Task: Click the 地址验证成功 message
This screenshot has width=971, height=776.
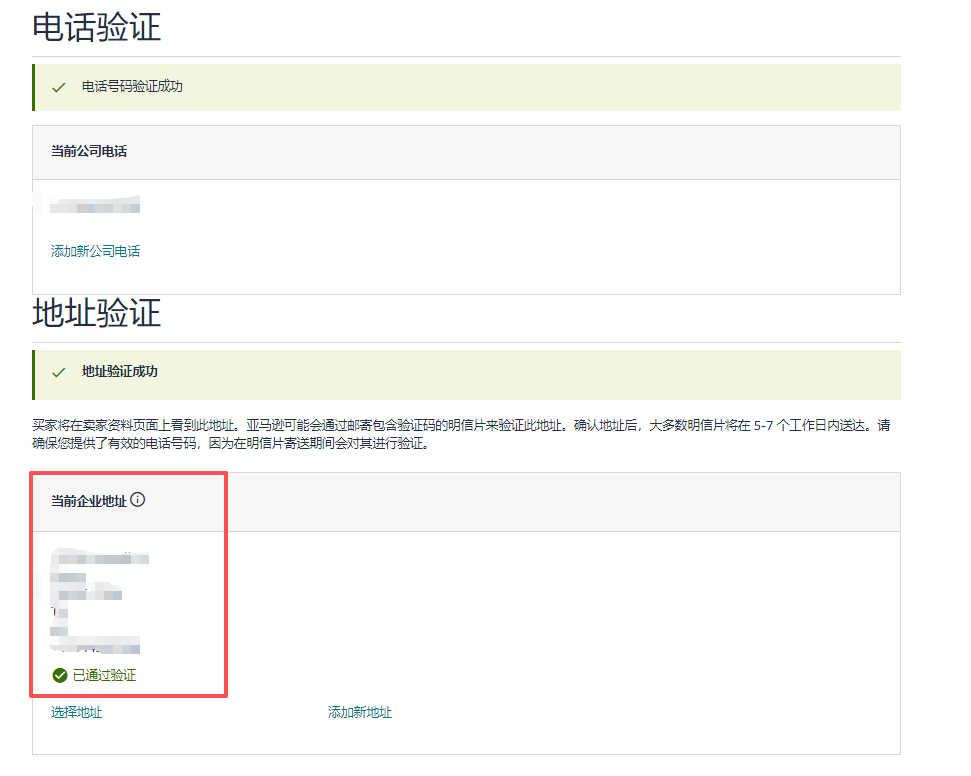Action: 119,372
